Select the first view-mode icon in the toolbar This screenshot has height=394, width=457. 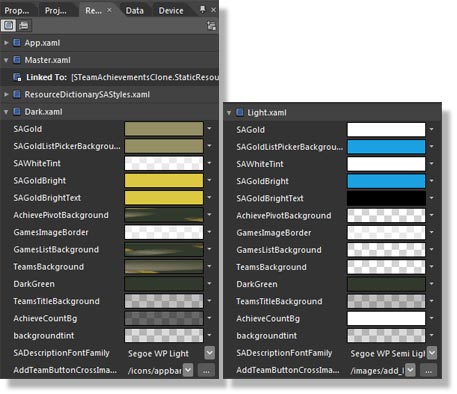click(x=8, y=25)
